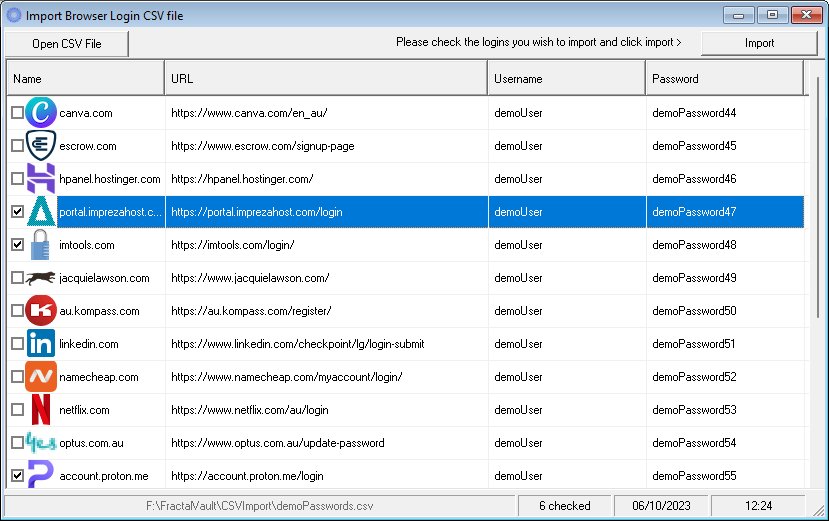Check the linkedin.com checkbox
Image resolution: width=829 pixels, height=521 pixels.
coord(17,343)
